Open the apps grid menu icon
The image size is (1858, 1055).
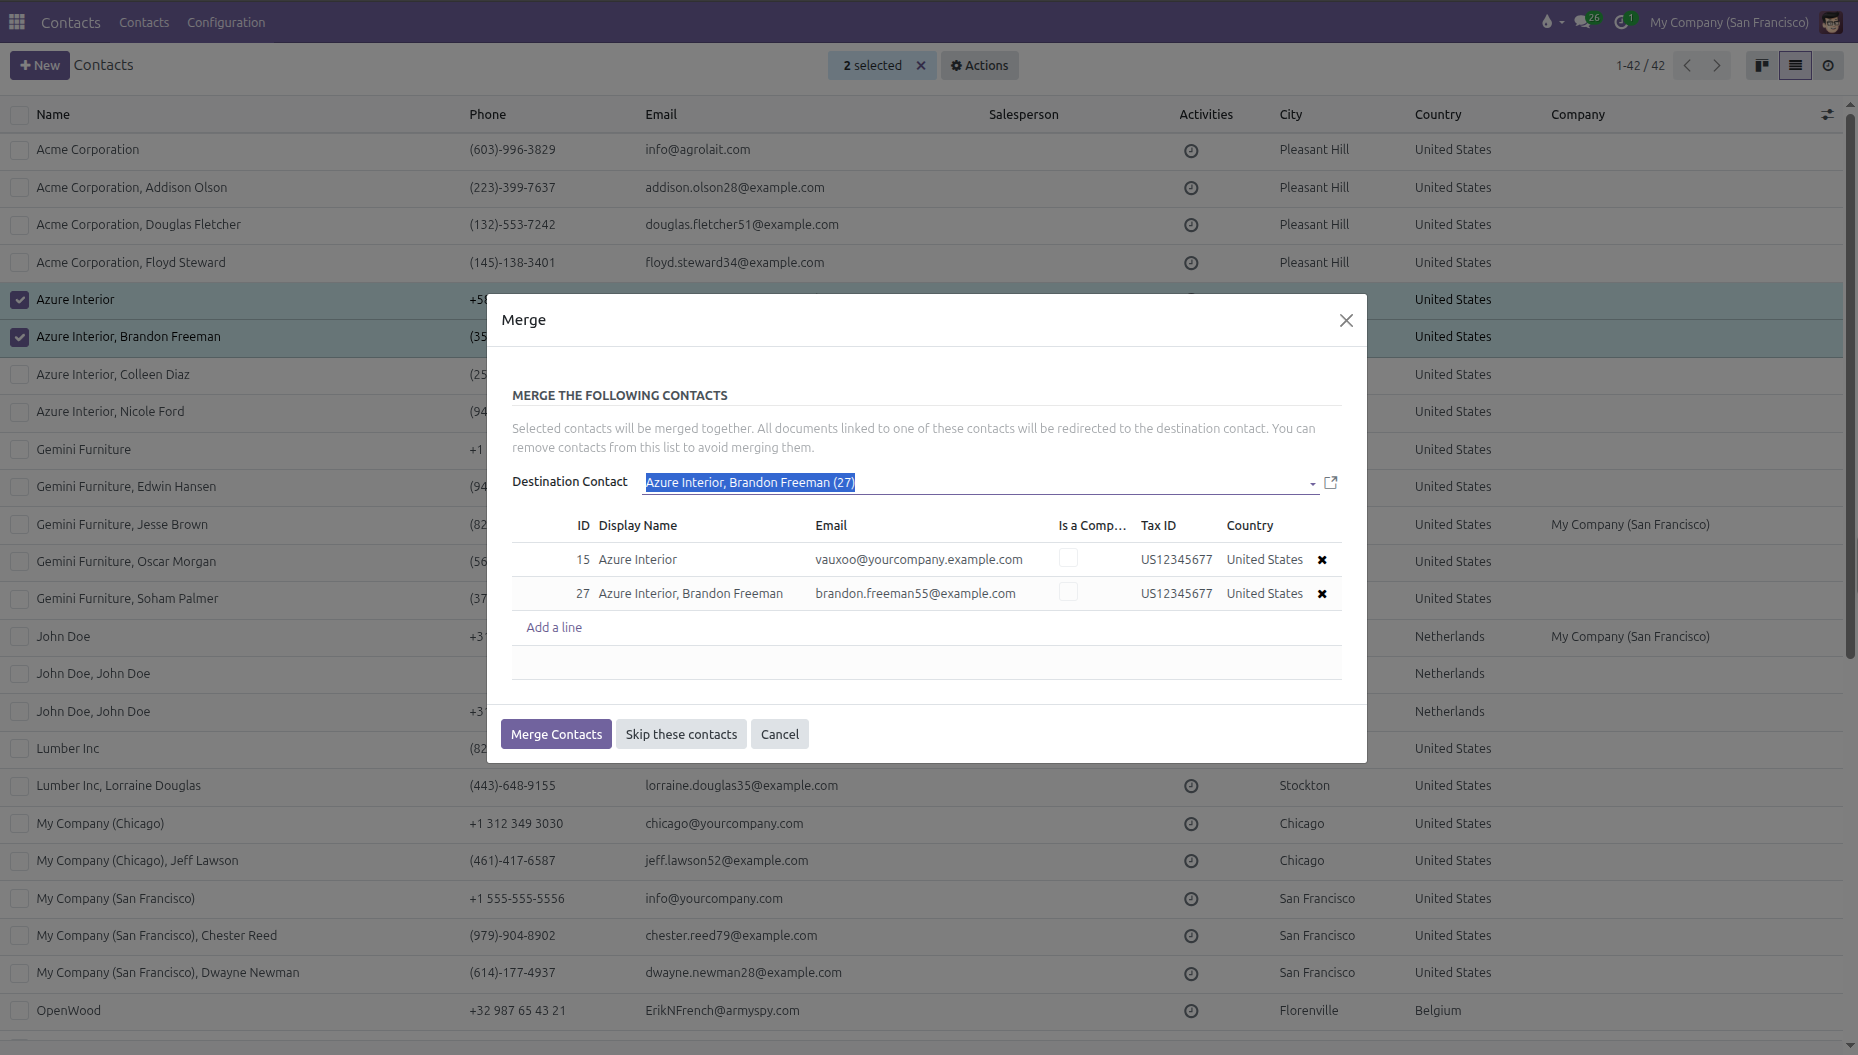[17, 22]
